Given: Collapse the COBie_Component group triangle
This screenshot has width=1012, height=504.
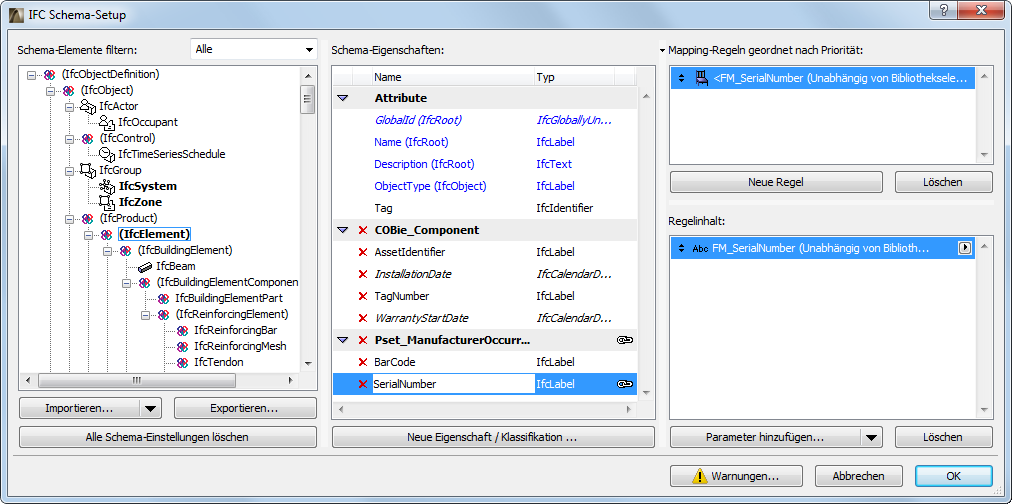Looking at the screenshot, I should (343, 230).
